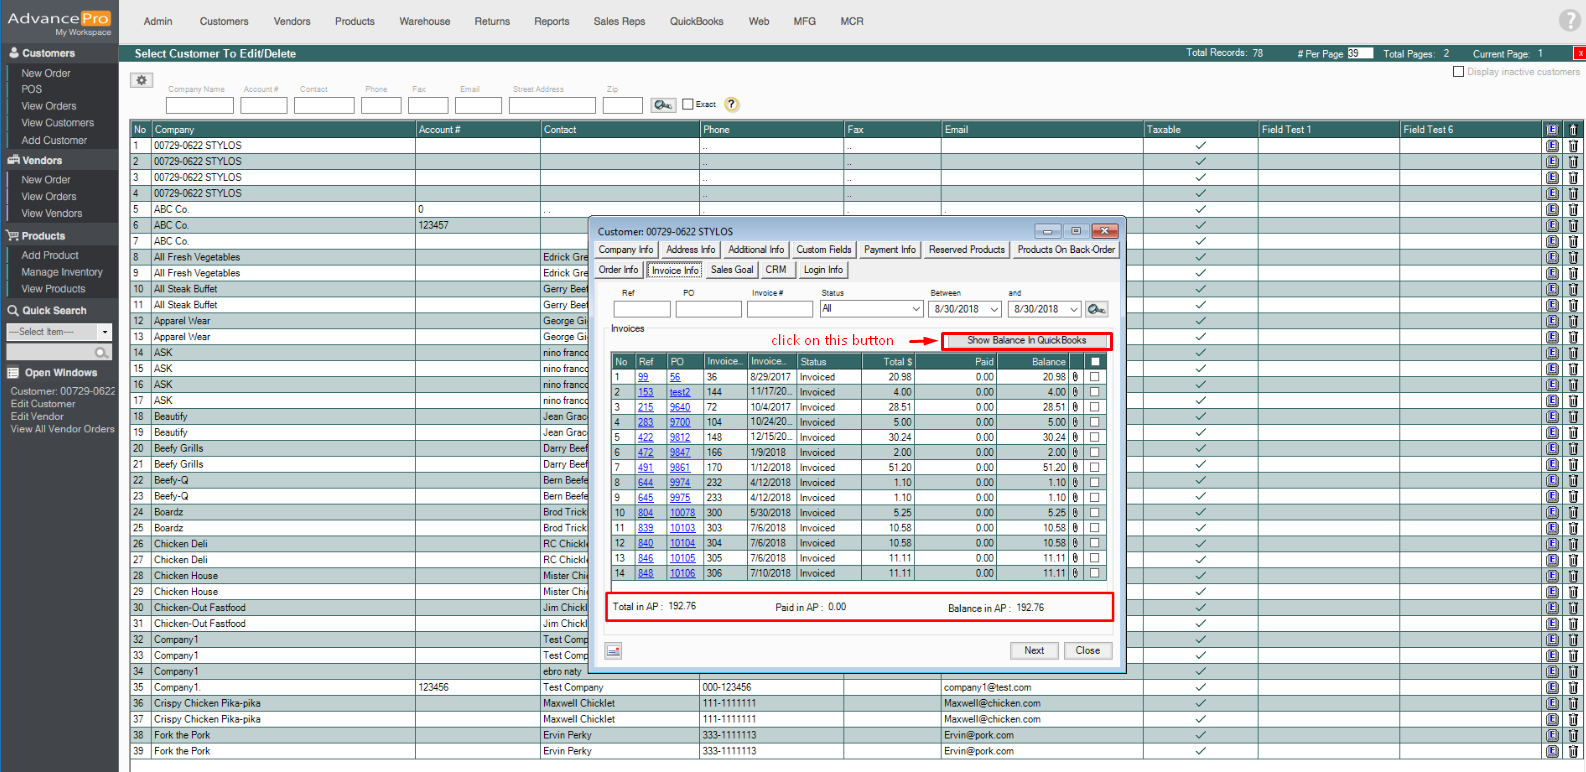Click the attachment paperclip icon for invoice 99
This screenshot has height=772, width=1586.
(x=1075, y=377)
